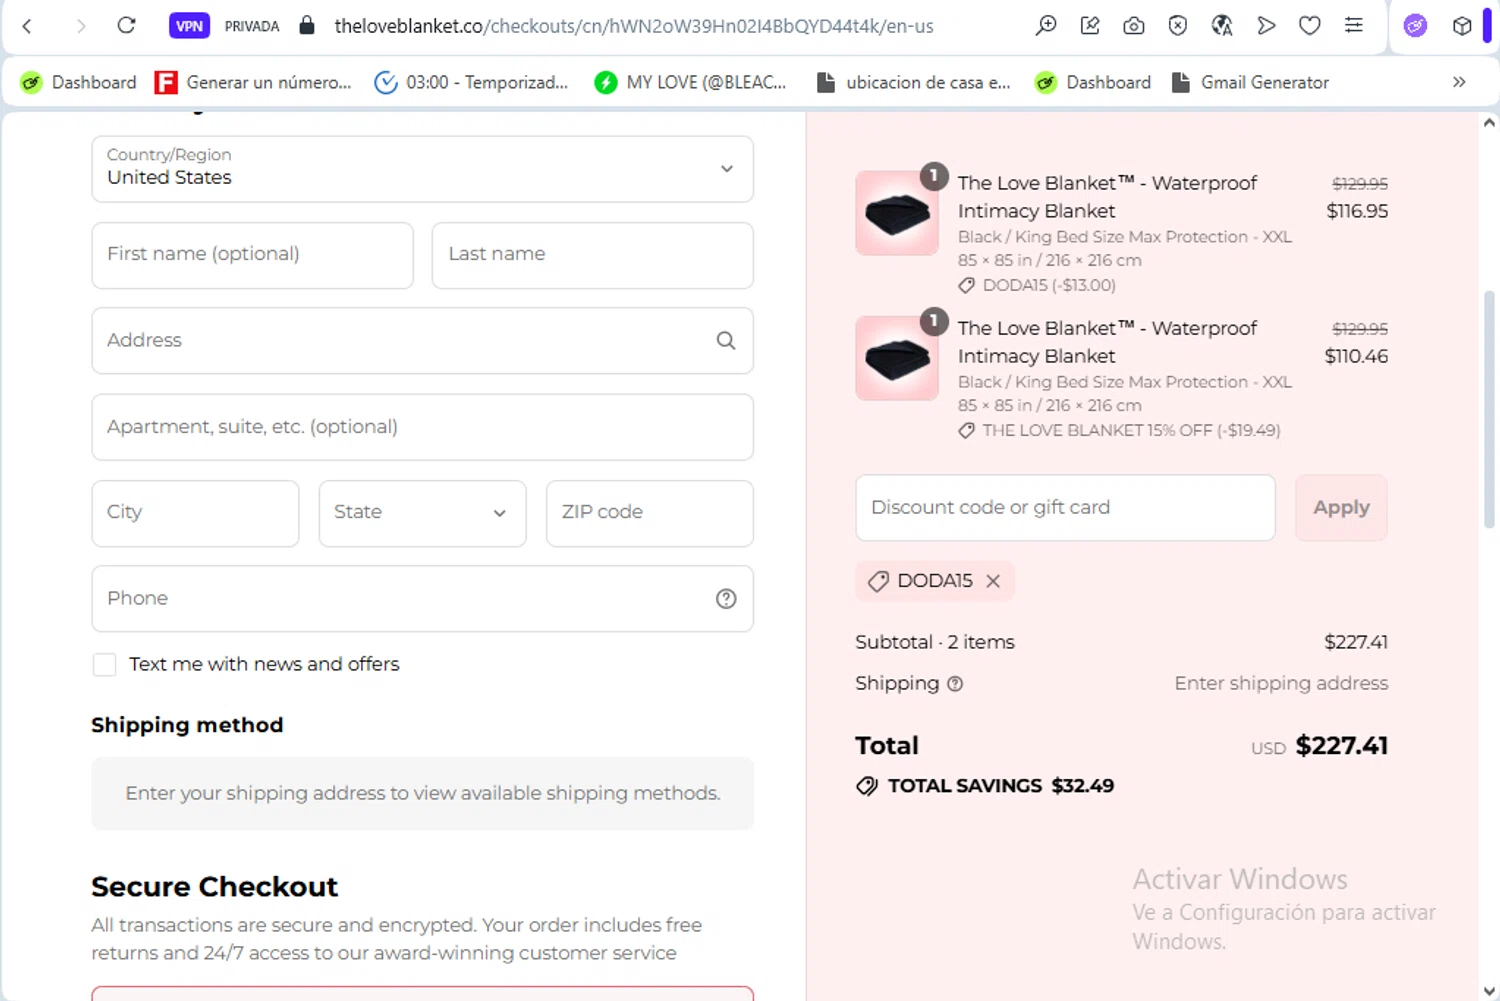Screen dimensions: 1500x1001
Task: Click the address search magnifier icon
Action: point(726,341)
